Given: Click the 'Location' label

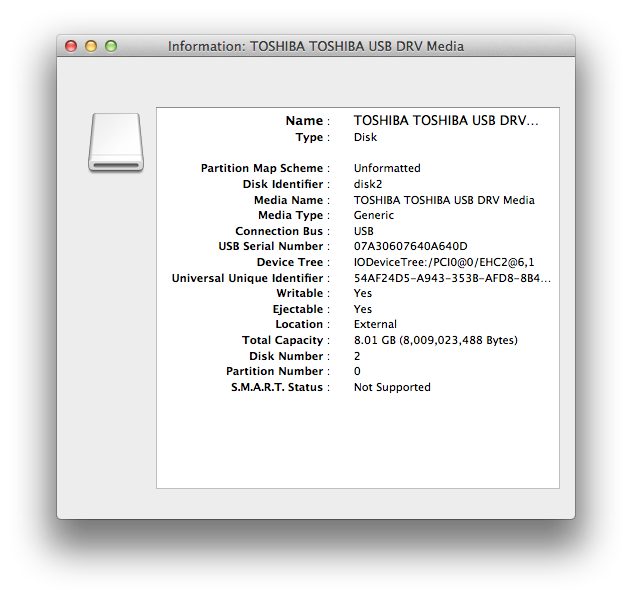Looking at the screenshot, I should 299,324.
